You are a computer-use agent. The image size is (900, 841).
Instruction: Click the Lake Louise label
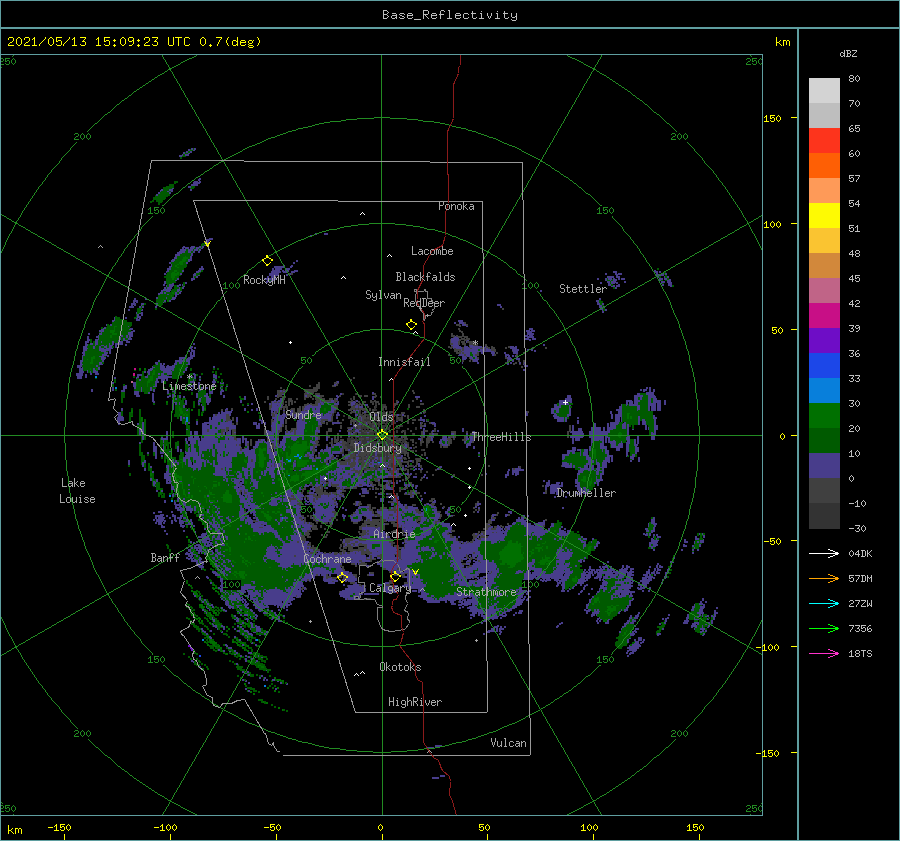click(77, 491)
